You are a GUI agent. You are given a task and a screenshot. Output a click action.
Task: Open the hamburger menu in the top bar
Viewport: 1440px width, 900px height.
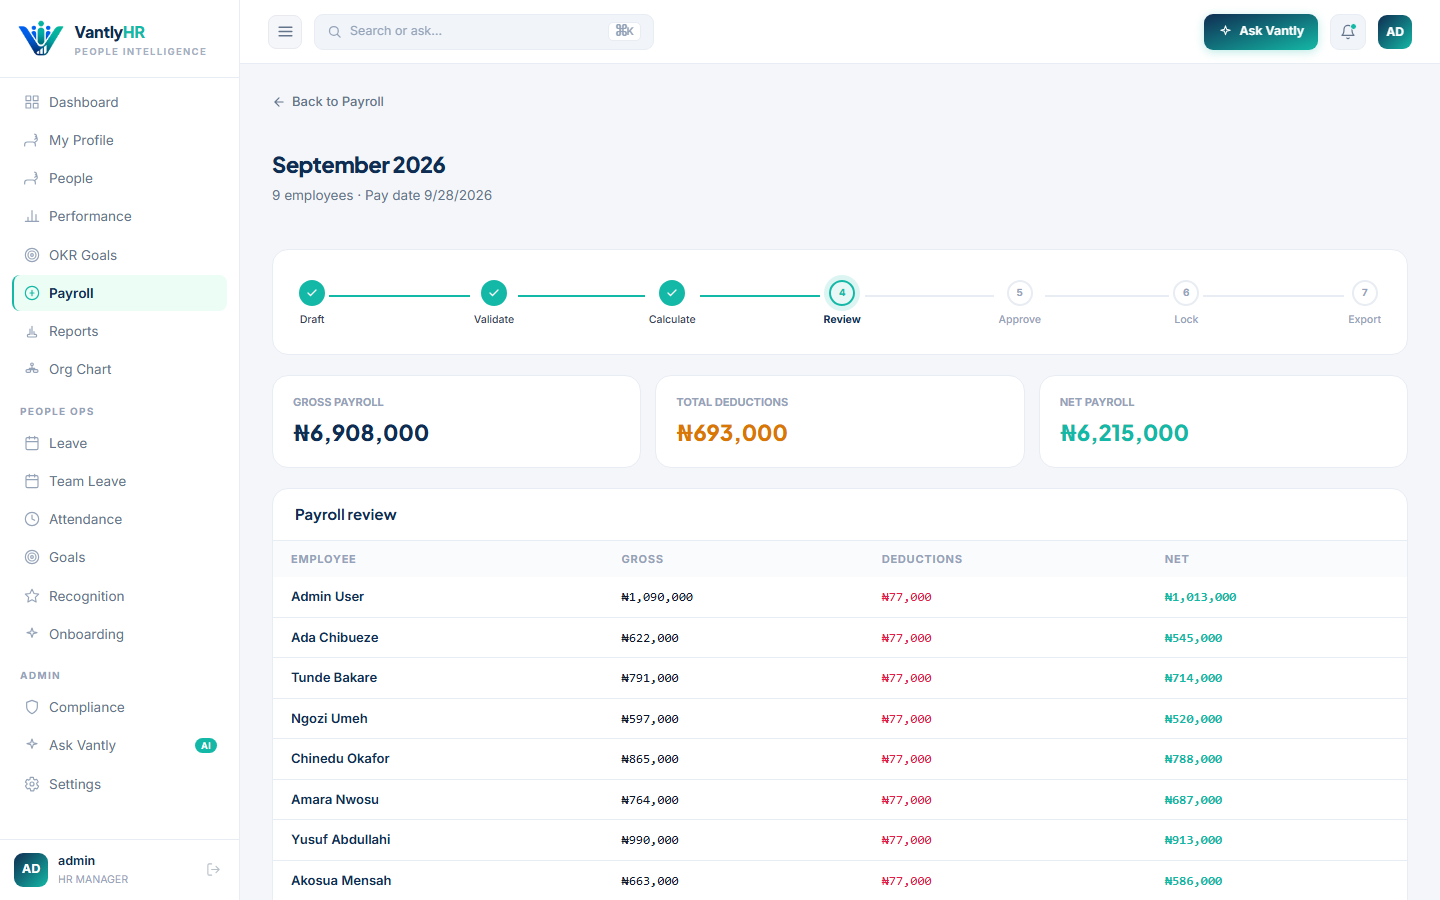[x=285, y=32]
